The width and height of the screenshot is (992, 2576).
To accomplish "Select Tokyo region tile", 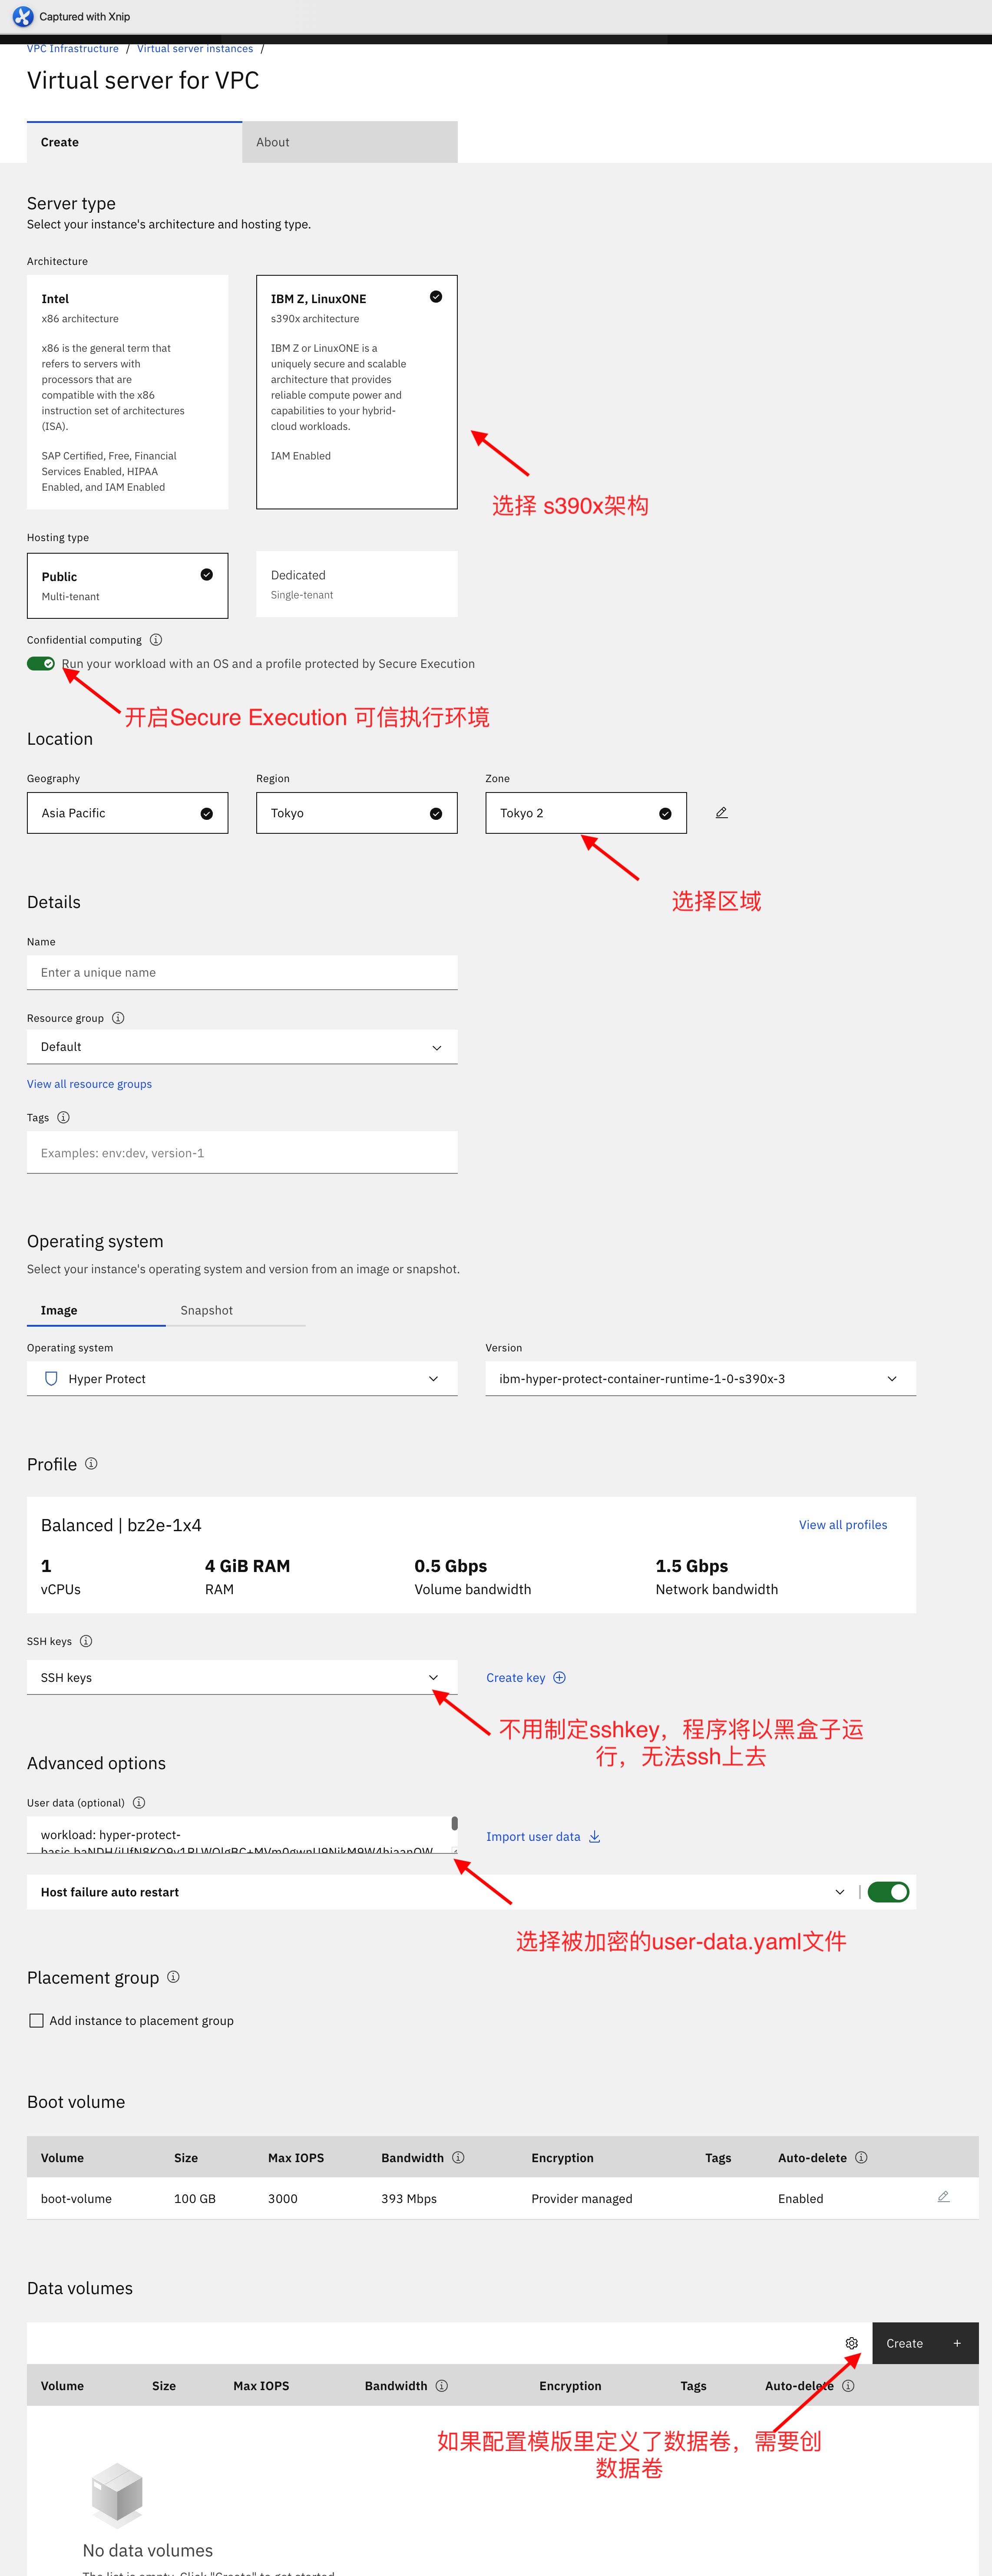I will 357,813.
